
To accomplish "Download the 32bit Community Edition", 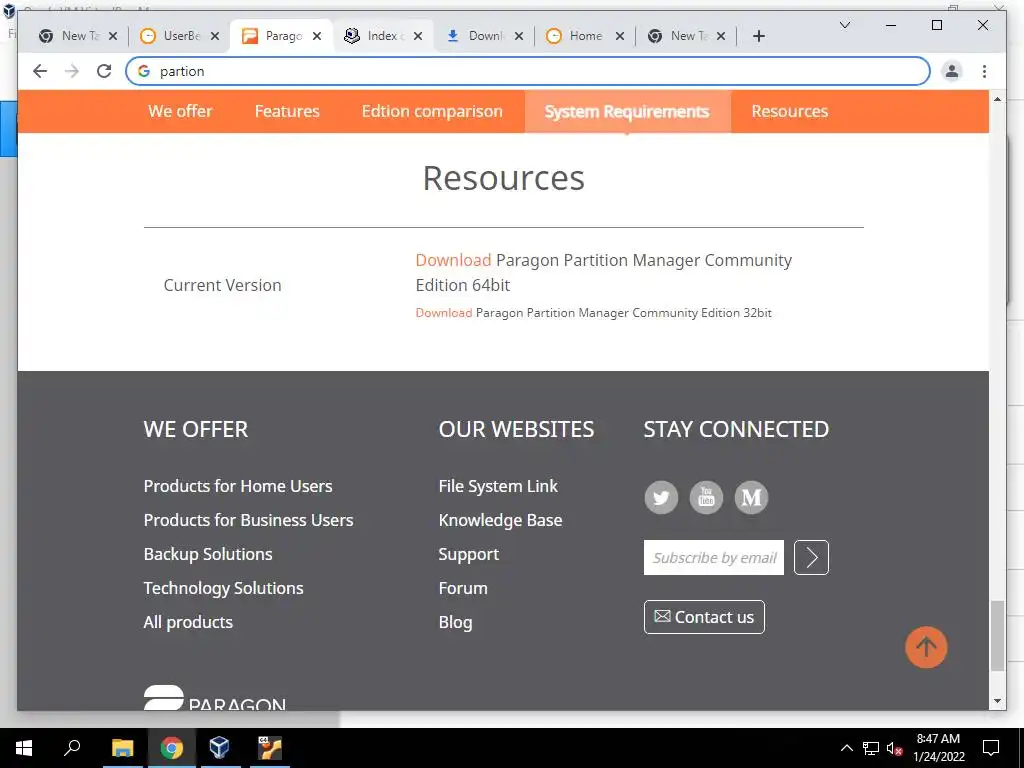I will (x=443, y=313).
